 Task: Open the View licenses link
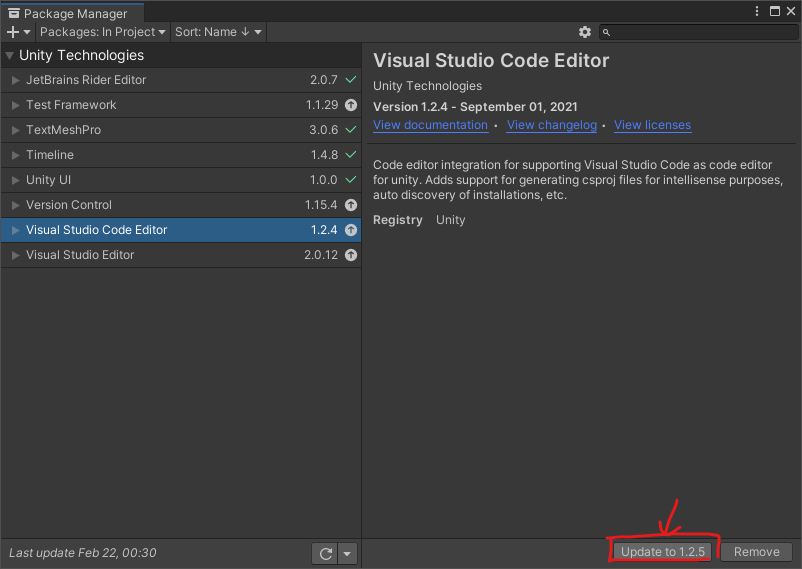652,125
